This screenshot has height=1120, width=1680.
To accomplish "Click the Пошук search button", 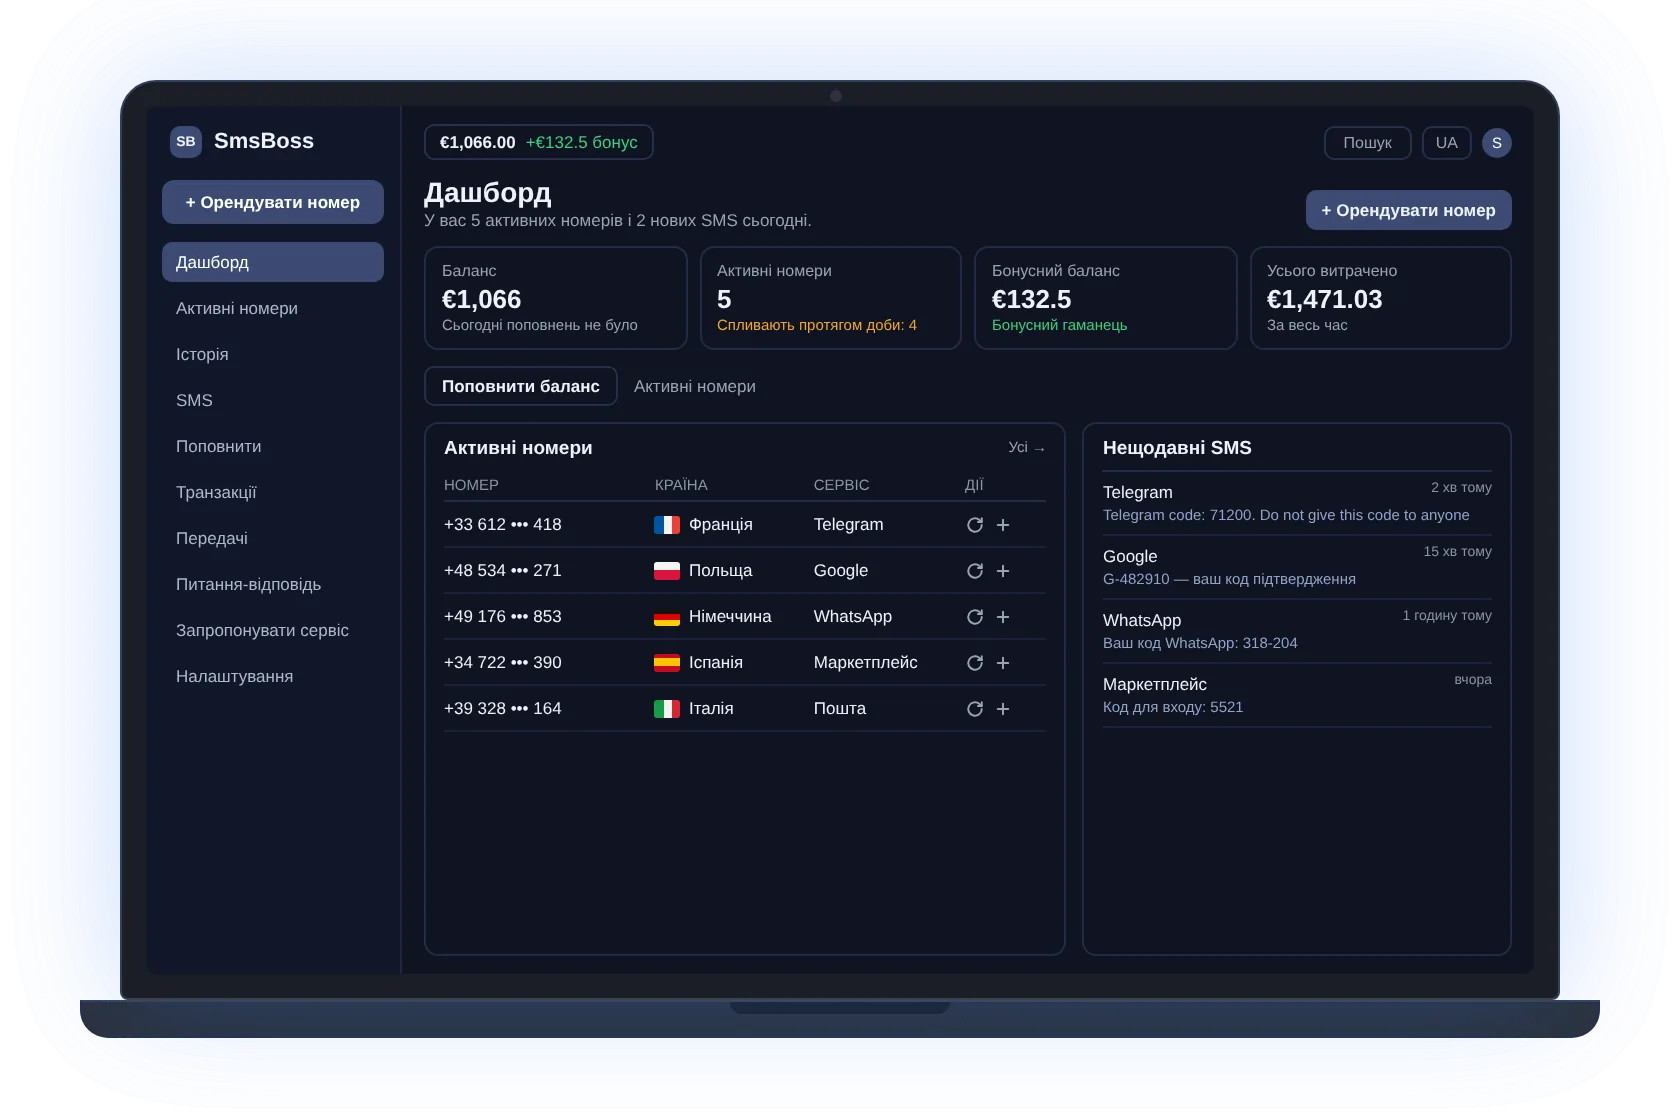I will click(x=1367, y=143).
